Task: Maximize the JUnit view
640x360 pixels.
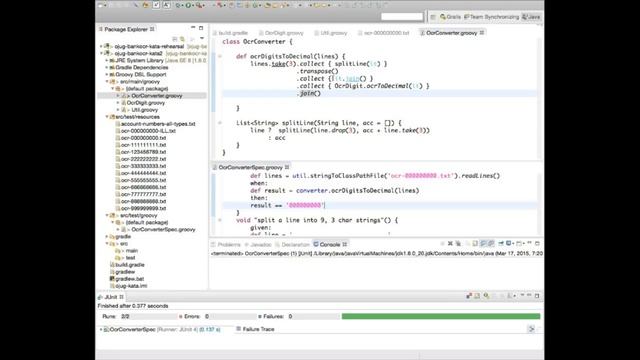Action: pos(537,296)
